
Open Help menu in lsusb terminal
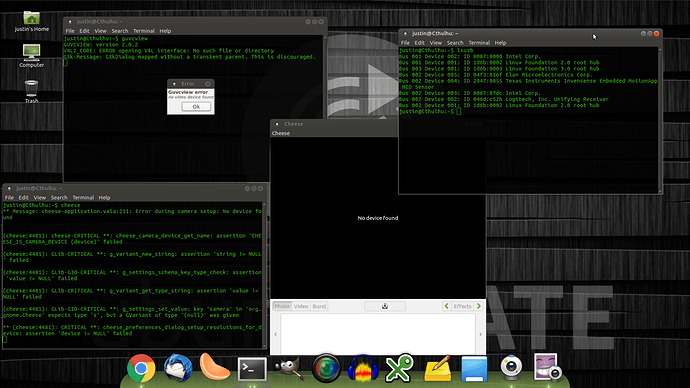[500, 43]
